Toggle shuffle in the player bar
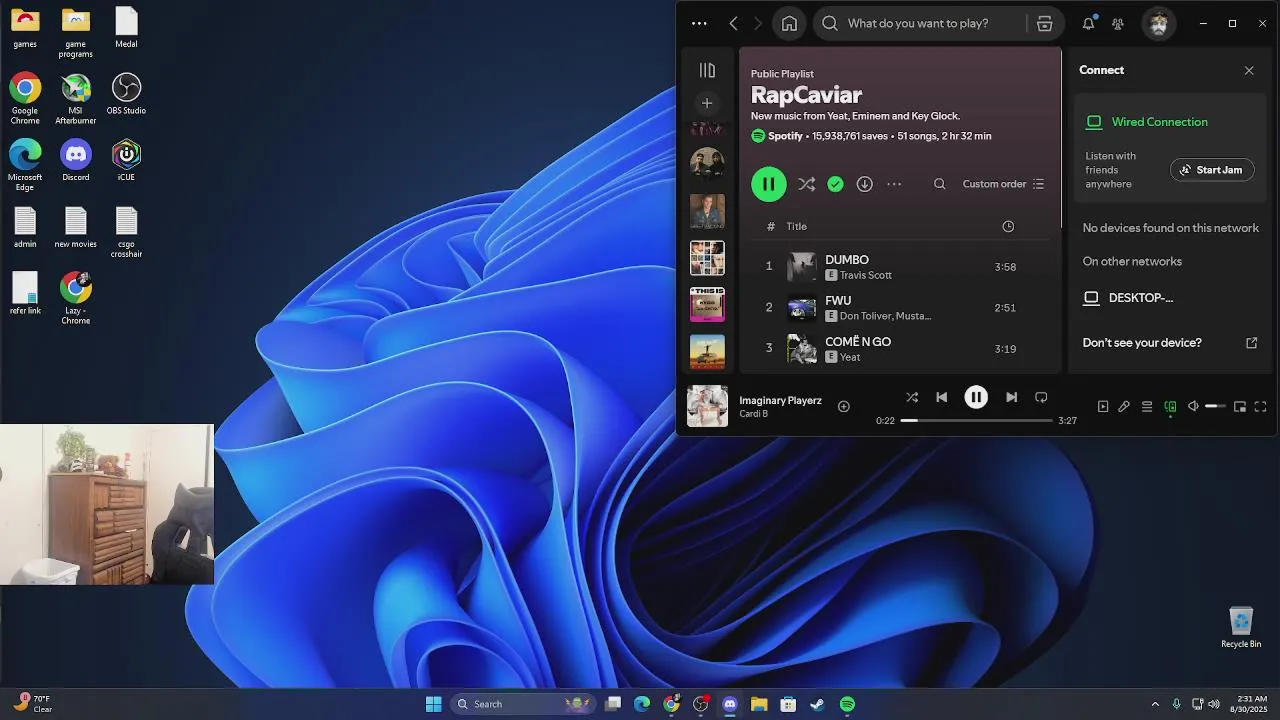The width and height of the screenshot is (1280, 720). pos(912,397)
